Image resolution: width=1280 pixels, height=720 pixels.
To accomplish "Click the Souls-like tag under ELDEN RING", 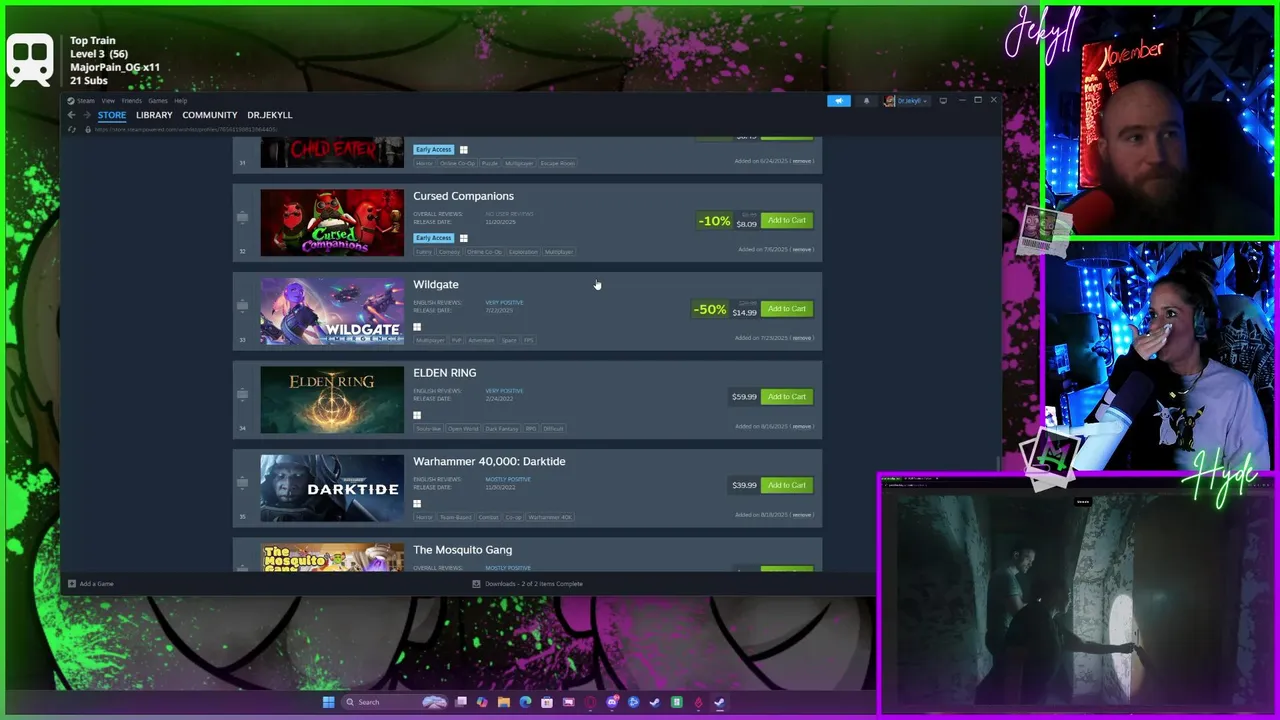I will click(x=428, y=428).
